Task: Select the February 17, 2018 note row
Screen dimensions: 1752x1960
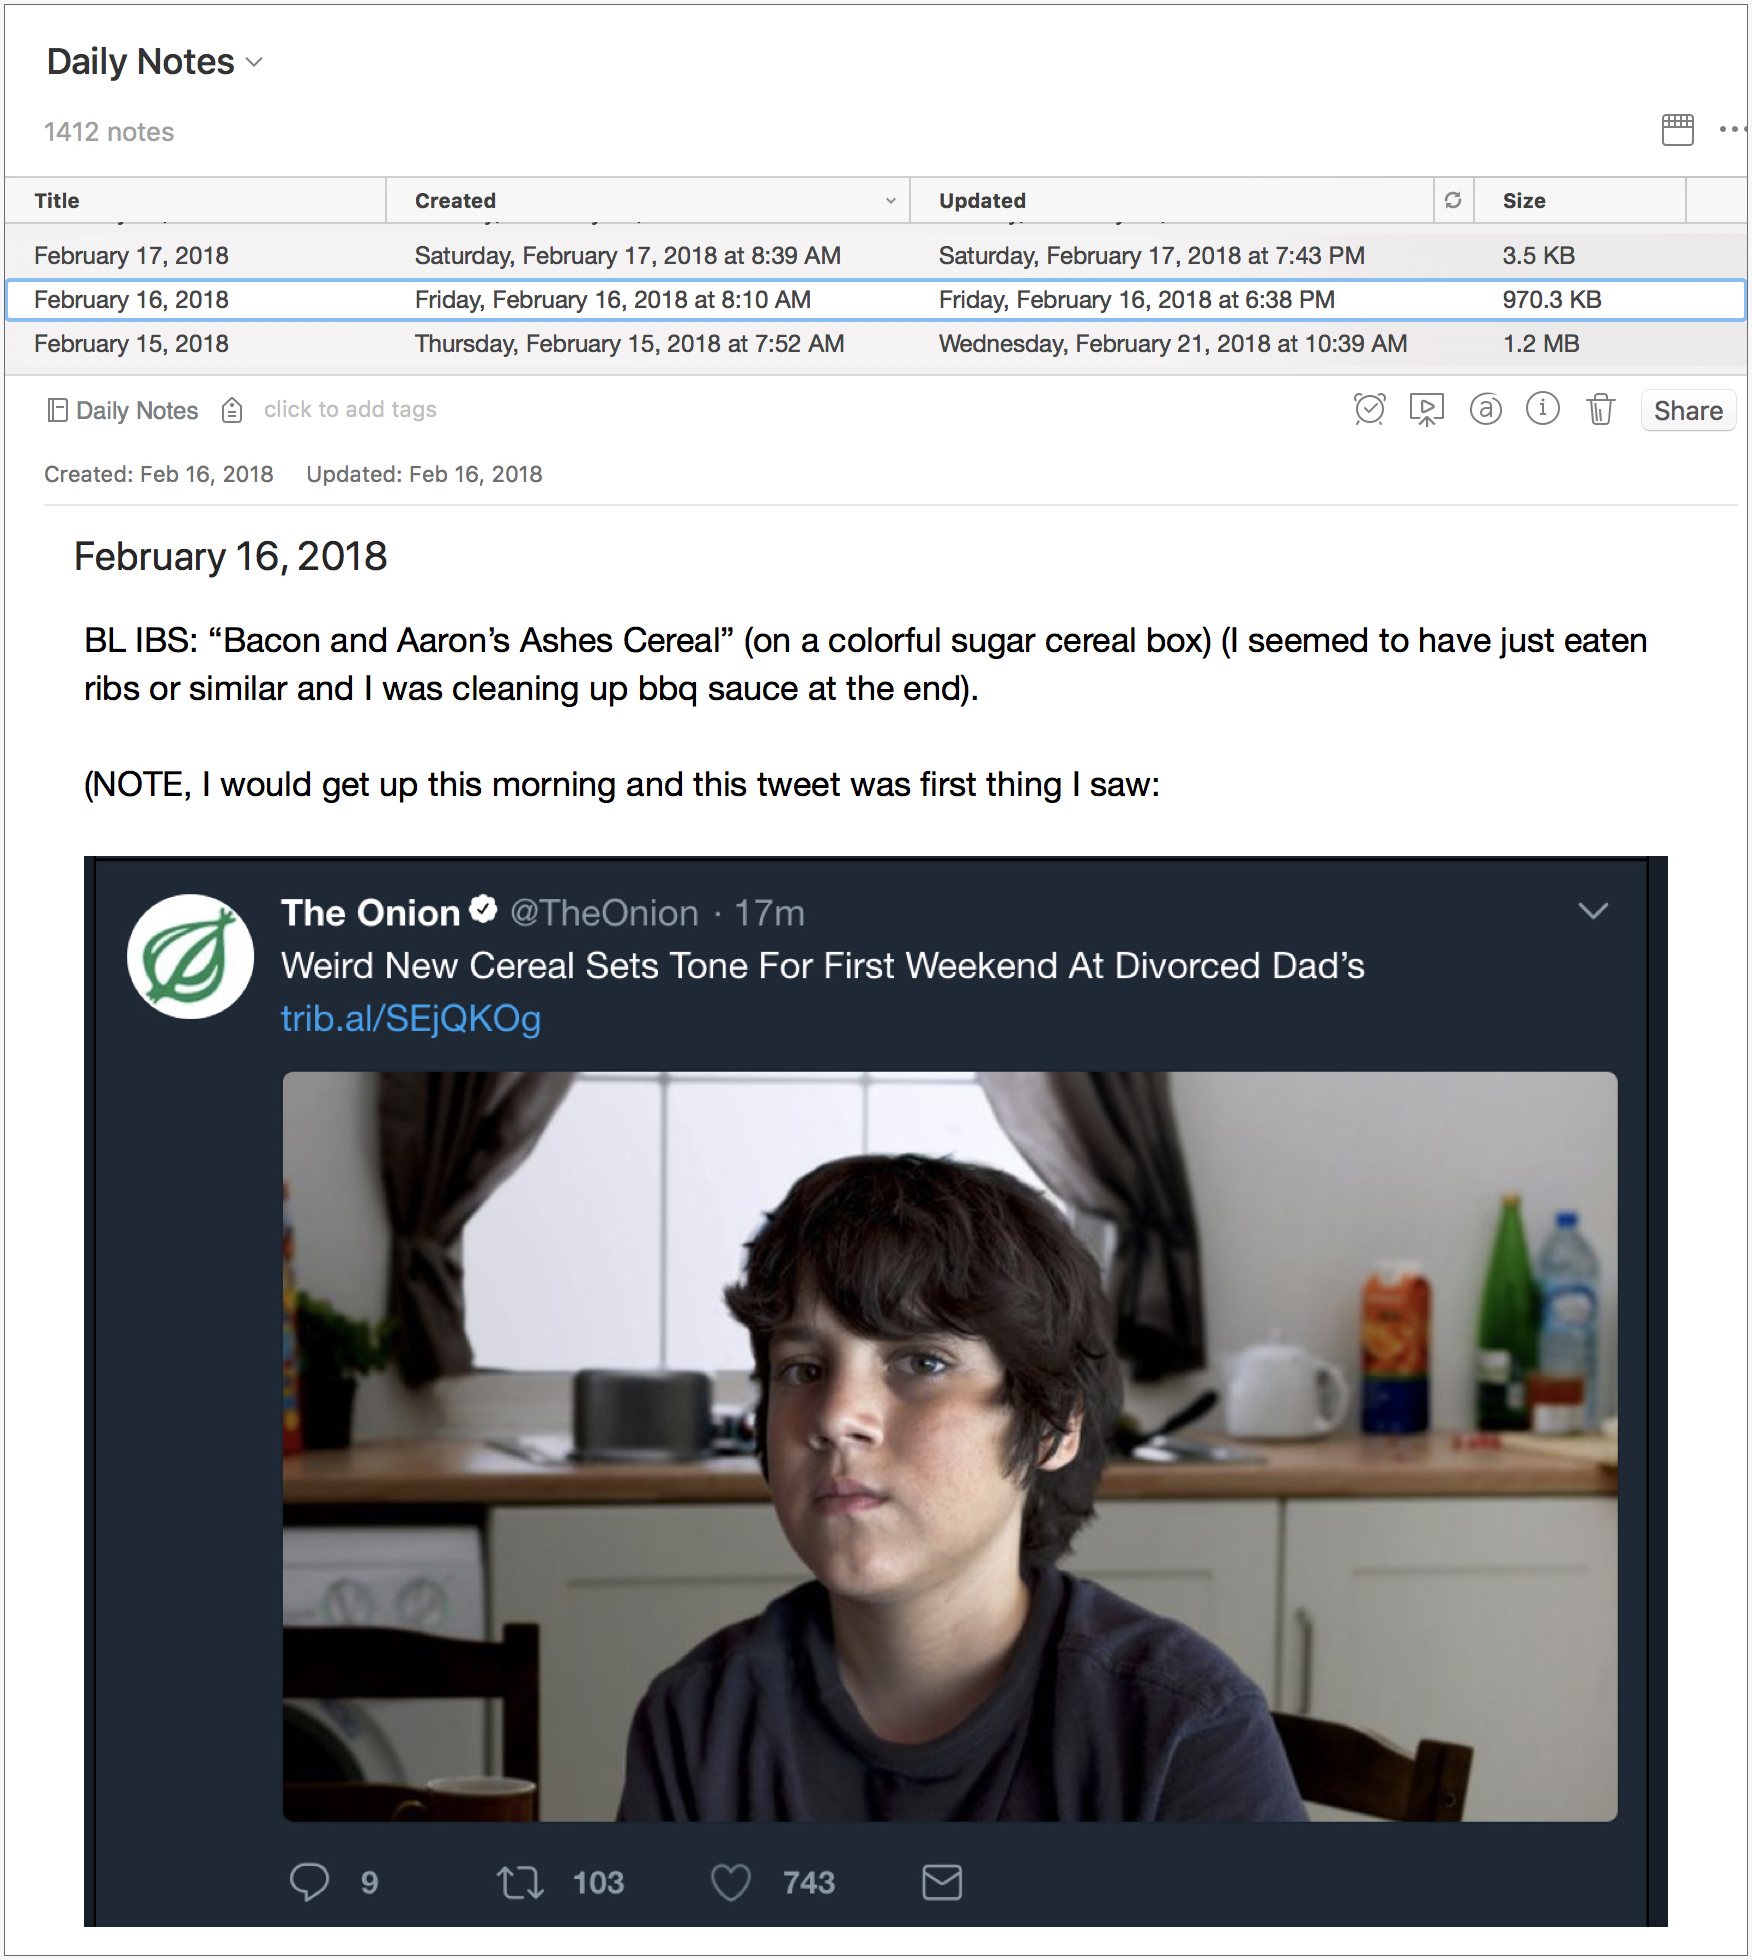Action: click(x=875, y=255)
